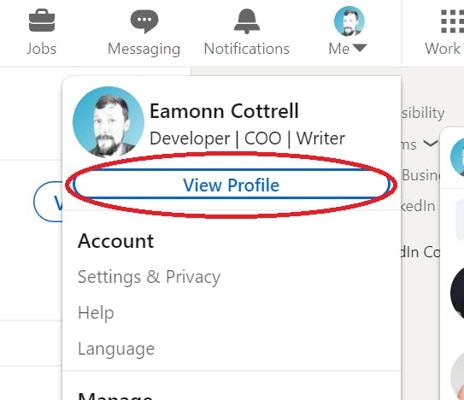This screenshot has width=464, height=400.
Task: Collapse the Me dropdown caret arrow
Action: point(360,48)
